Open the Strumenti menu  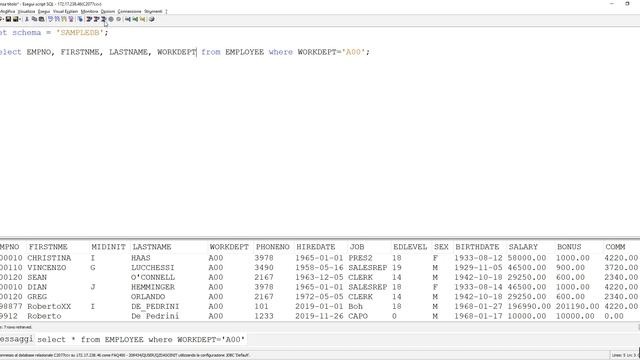tap(153, 11)
